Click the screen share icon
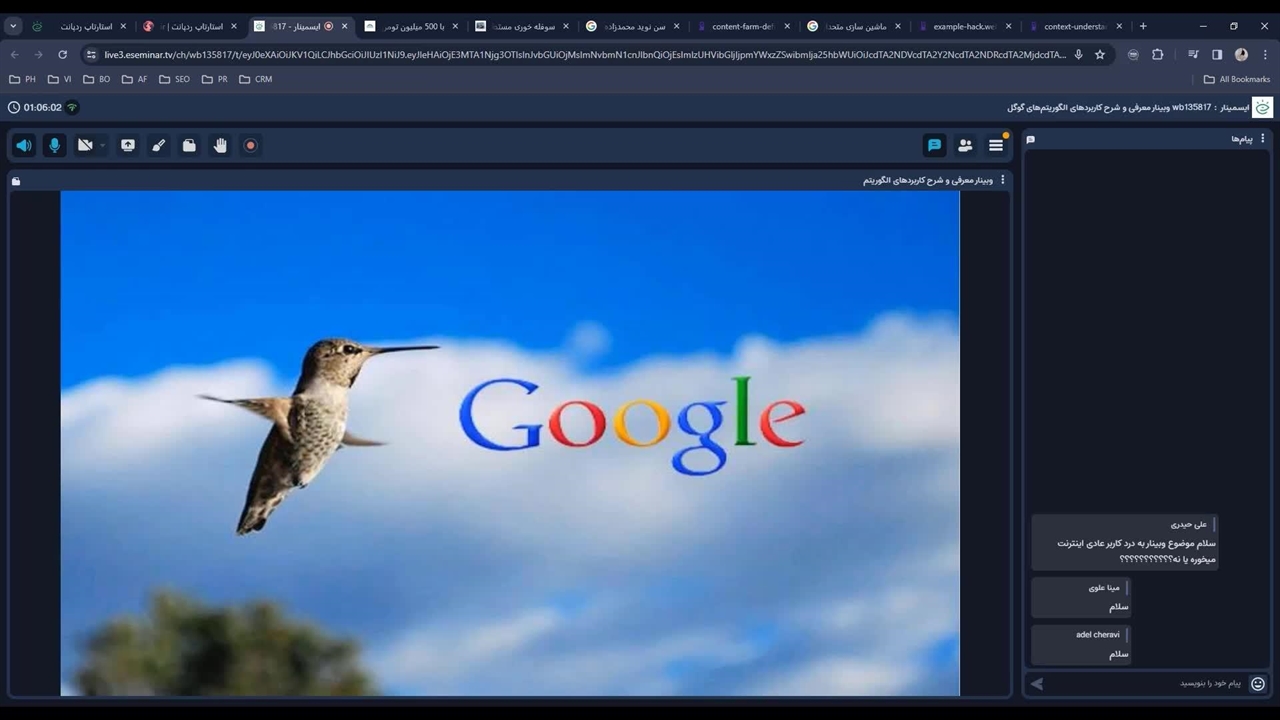This screenshot has height=720, width=1280. coord(128,146)
